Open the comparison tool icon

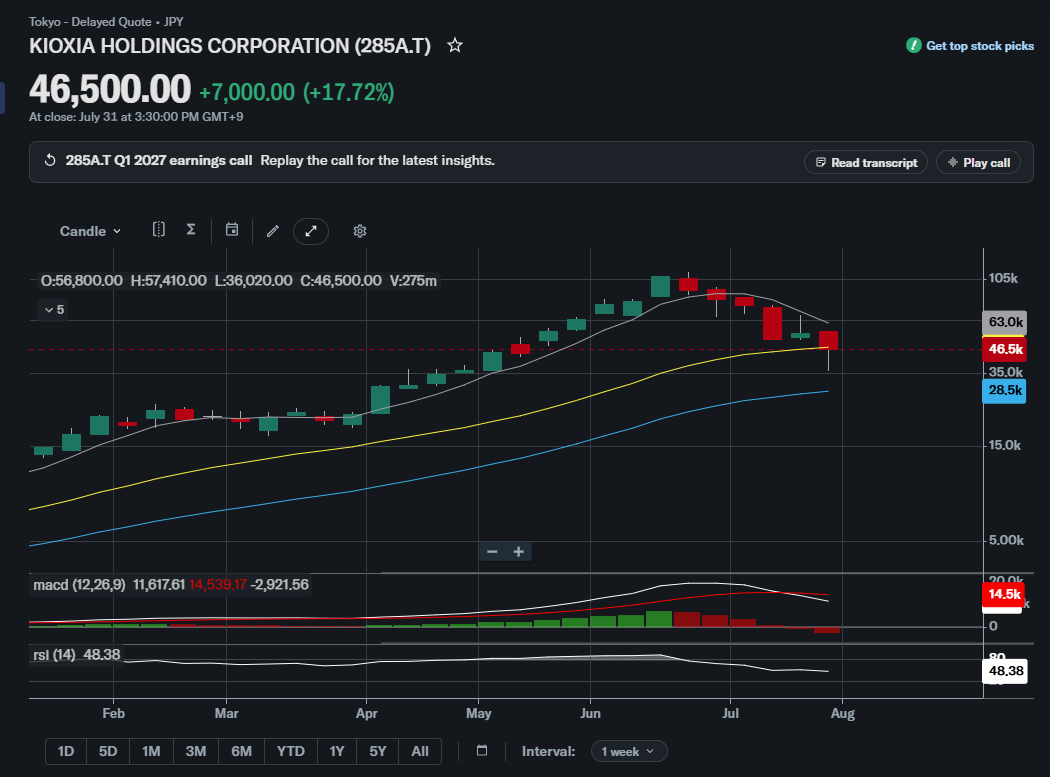point(159,230)
